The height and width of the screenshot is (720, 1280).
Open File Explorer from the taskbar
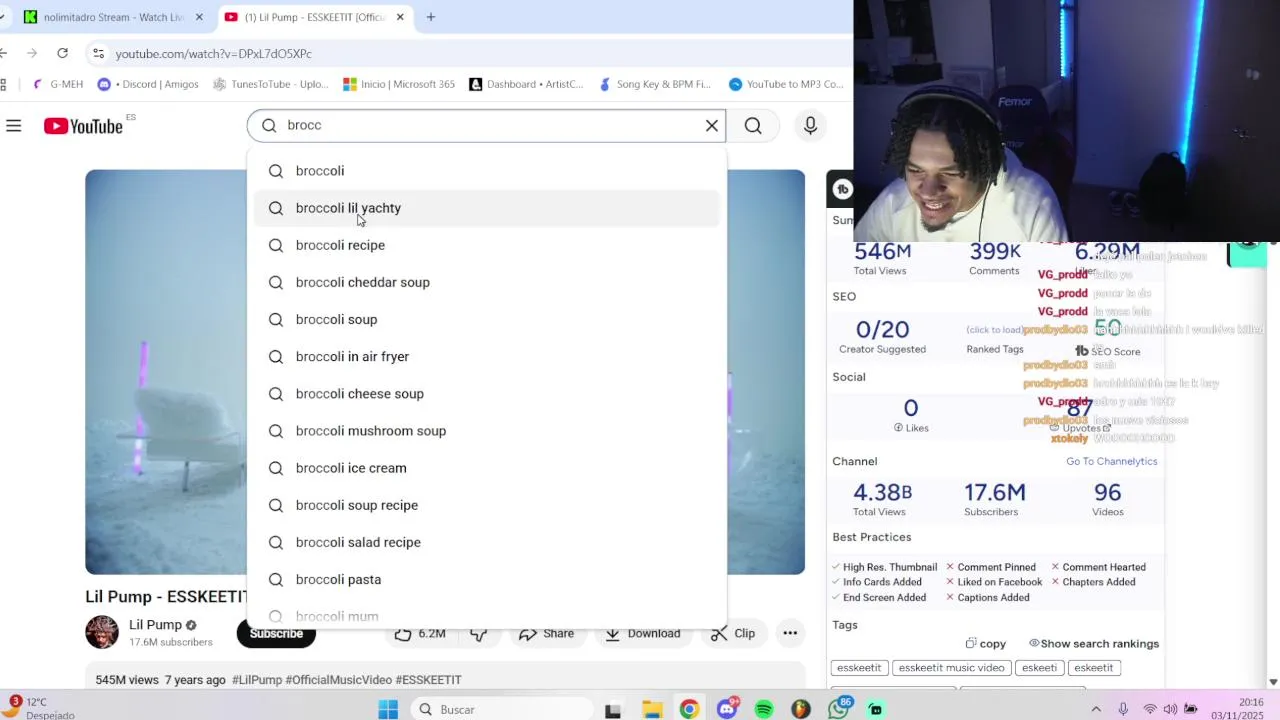pos(652,710)
